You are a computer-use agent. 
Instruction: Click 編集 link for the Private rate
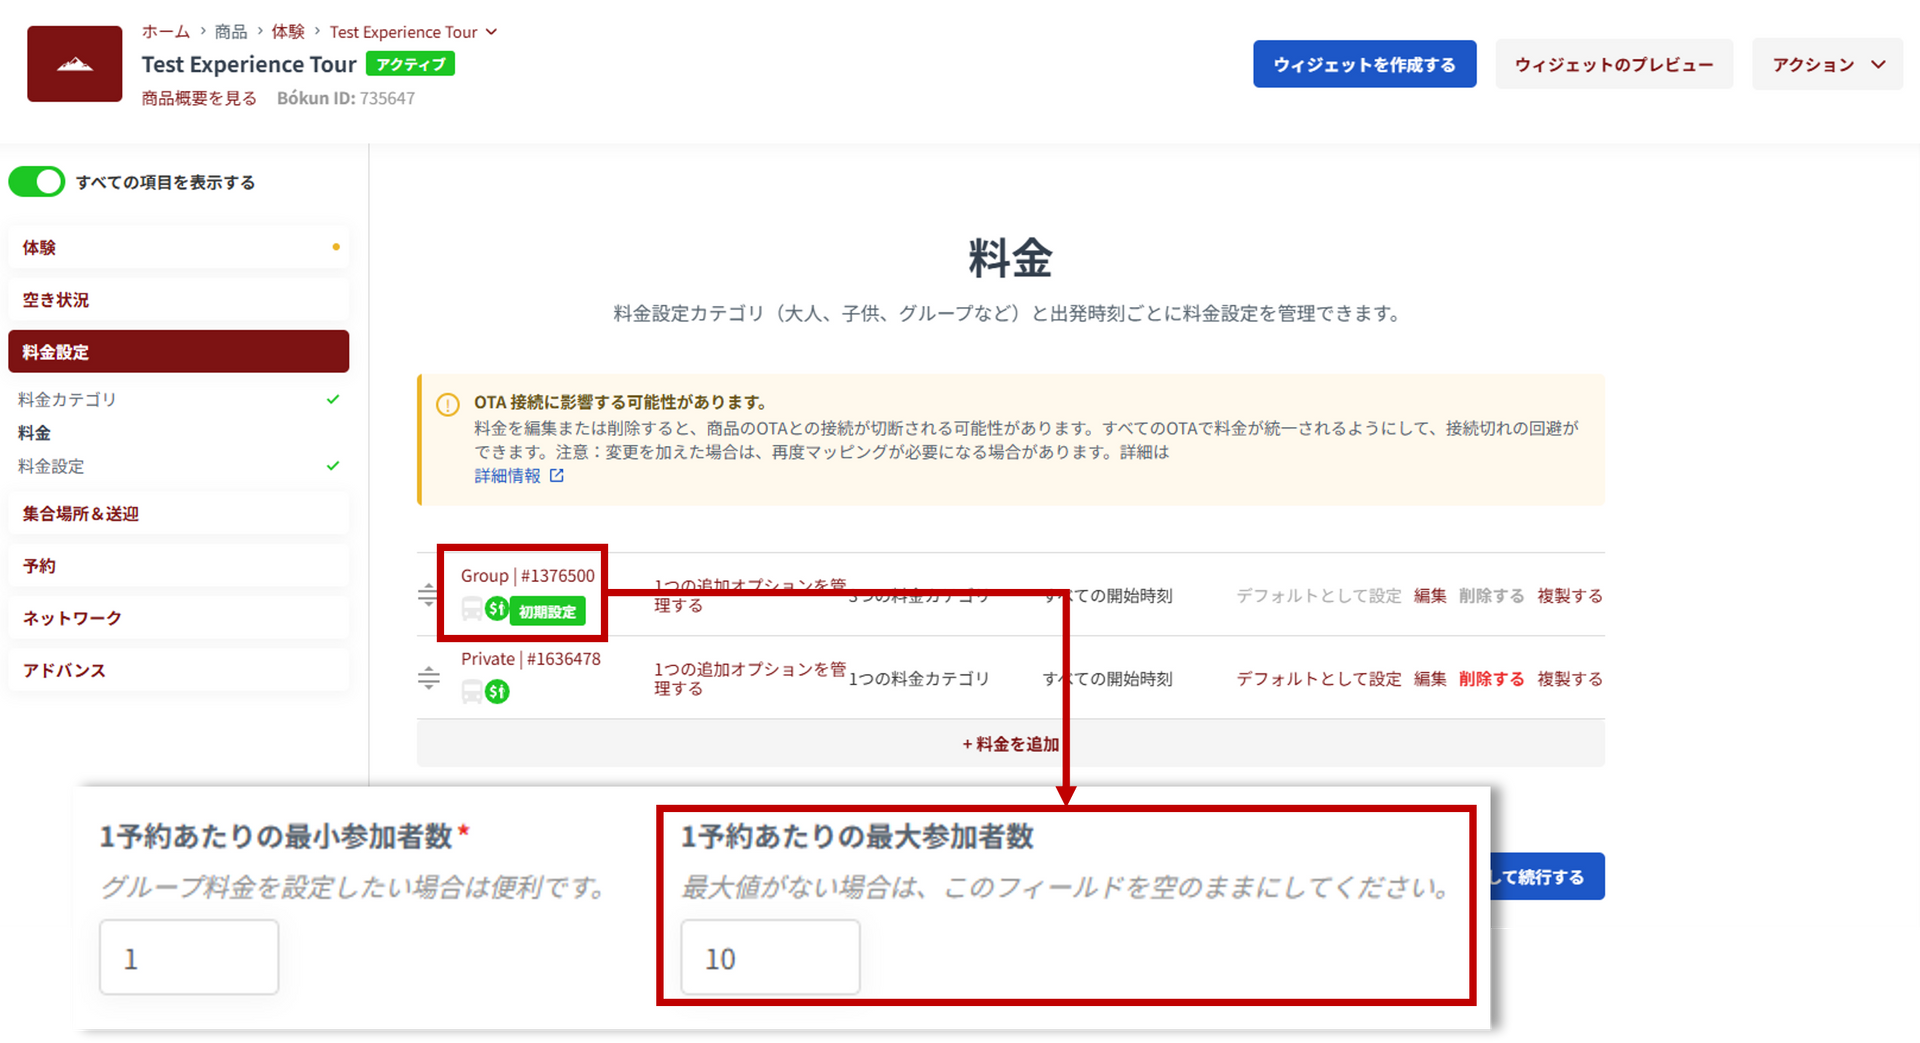[1429, 679]
